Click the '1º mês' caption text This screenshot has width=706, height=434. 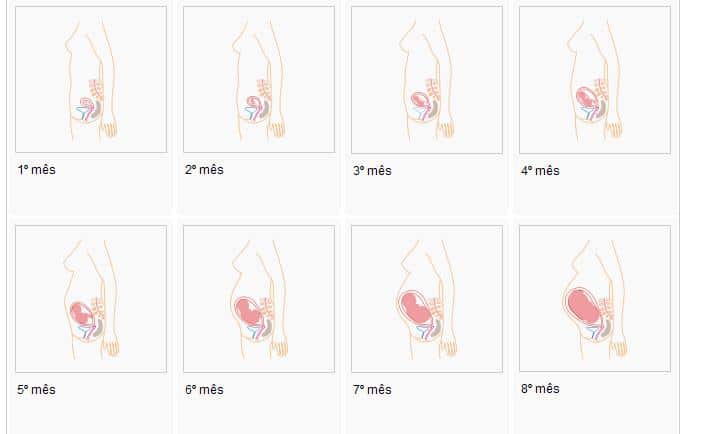[36, 170]
